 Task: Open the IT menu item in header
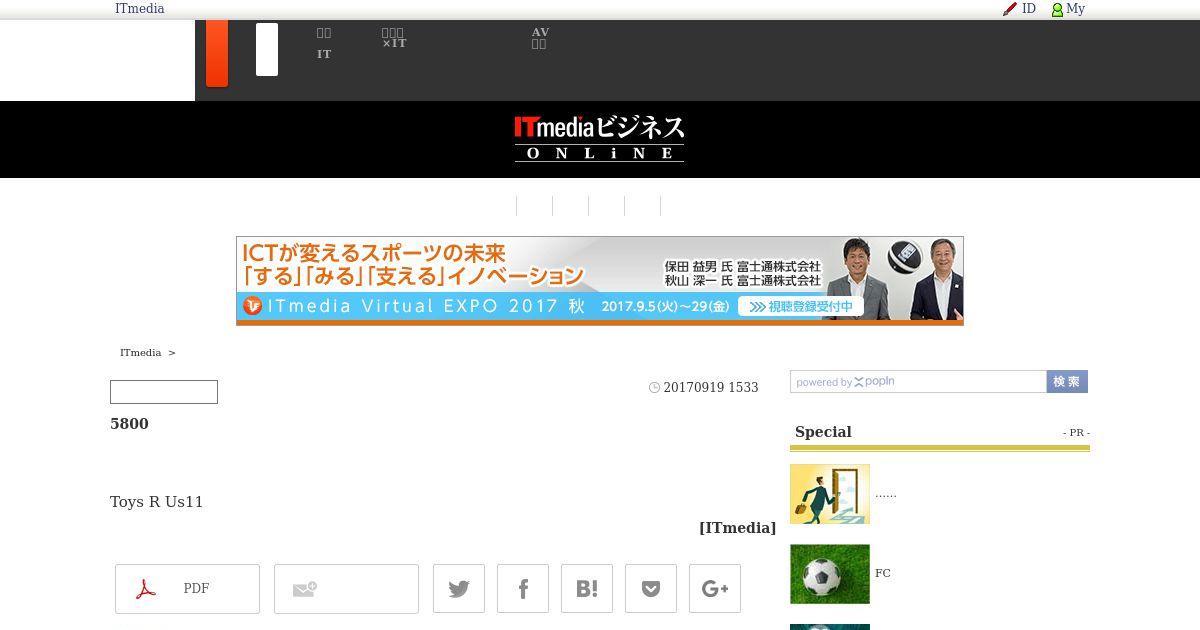point(324,54)
